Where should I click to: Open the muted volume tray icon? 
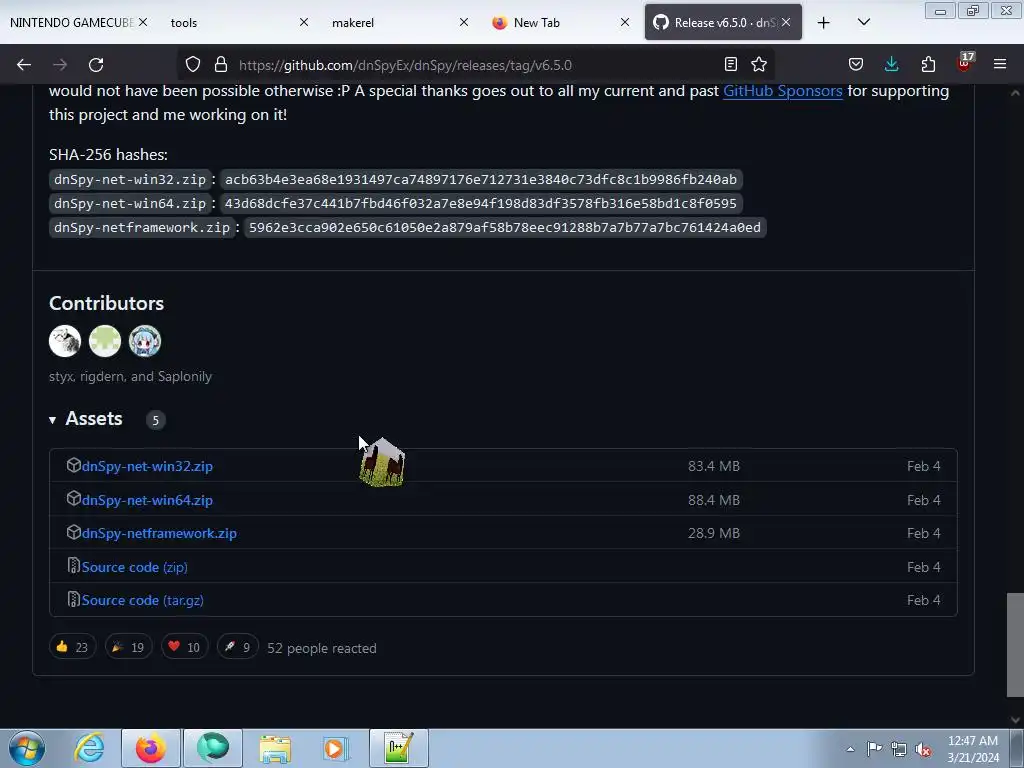923,750
